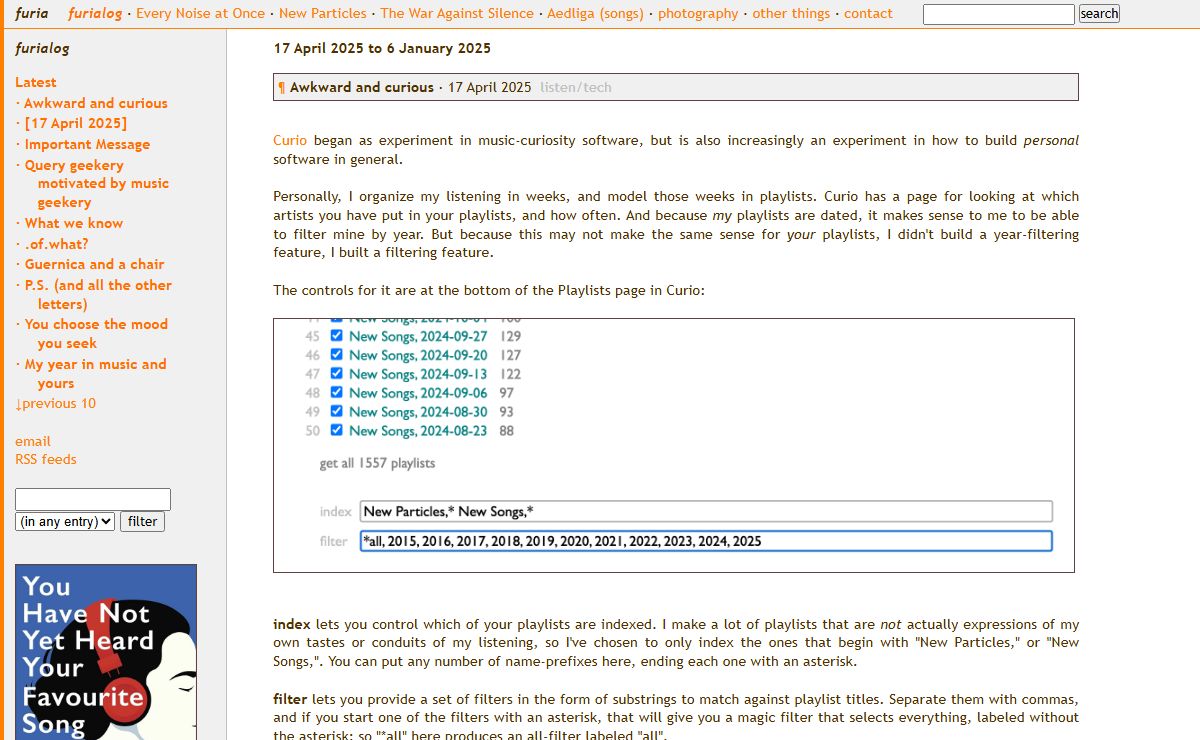Open the [17 April 2025] sidebar entry
The image size is (1200, 740).
(76, 123)
